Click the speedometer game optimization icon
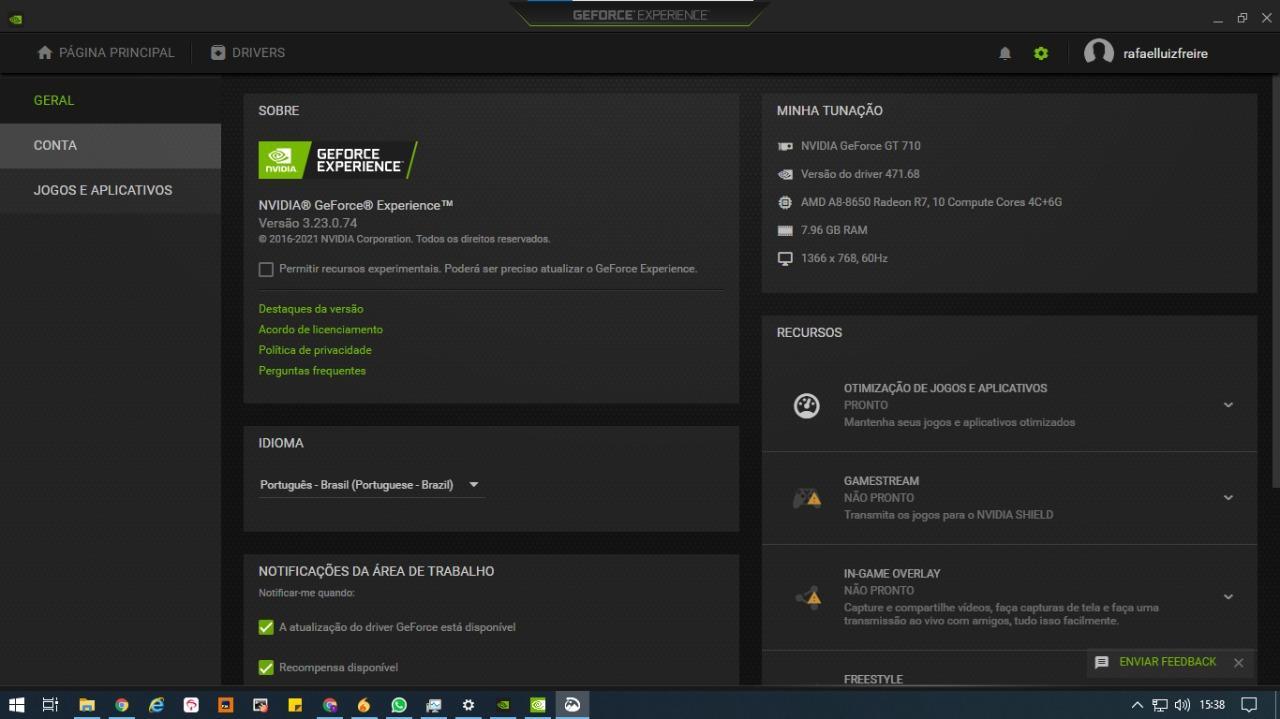 pyautogui.click(x=806, y=405)
